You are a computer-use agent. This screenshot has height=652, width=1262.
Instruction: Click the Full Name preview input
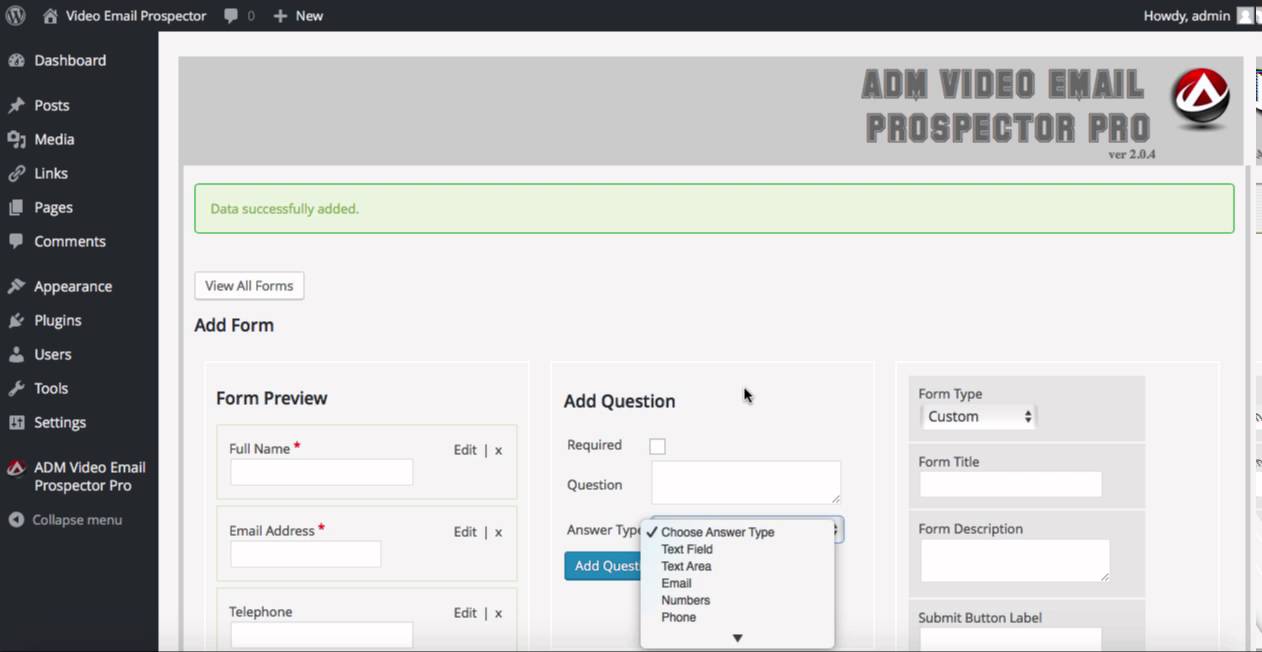321,472
